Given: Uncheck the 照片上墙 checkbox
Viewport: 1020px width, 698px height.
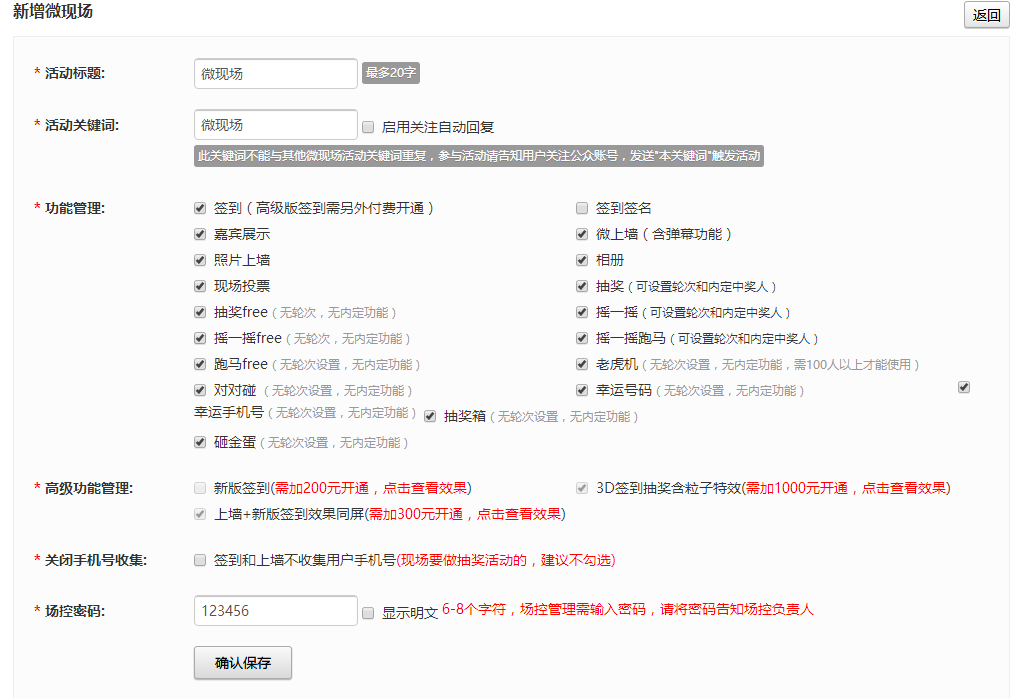Looking at the screenshot, I should (200, 260).
